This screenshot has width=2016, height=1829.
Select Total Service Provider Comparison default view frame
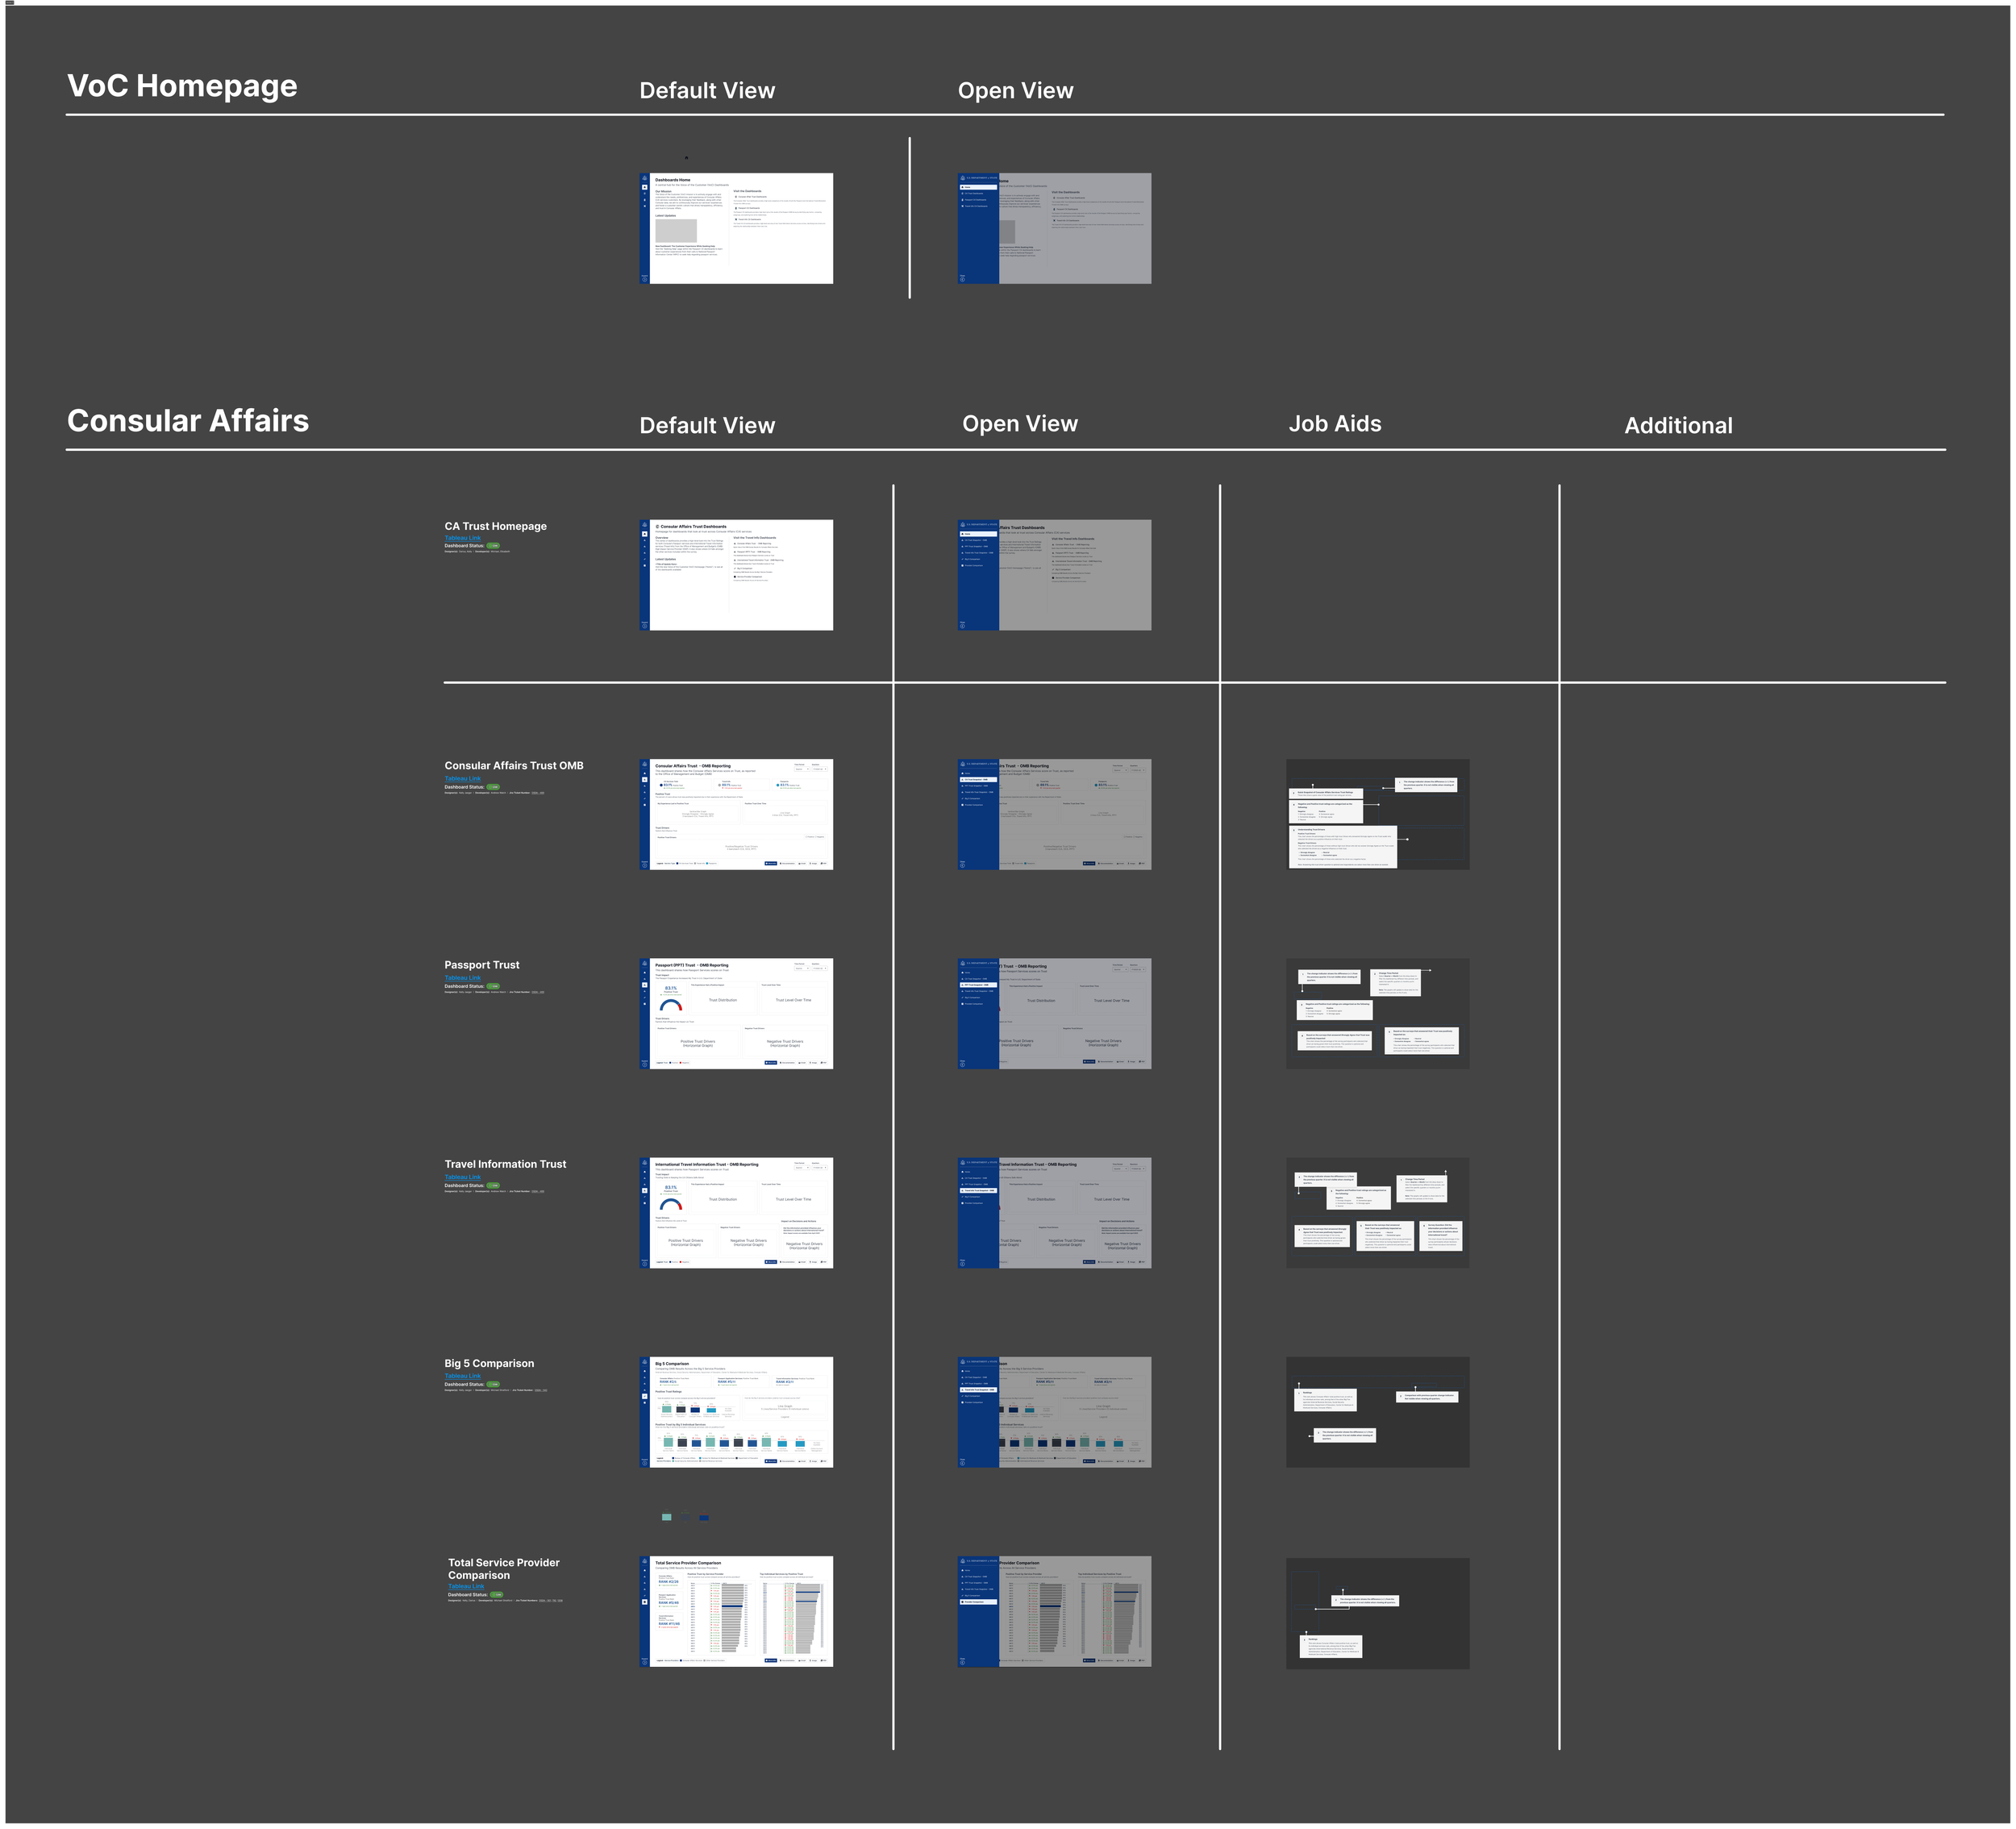click(x=736, y=1611)
